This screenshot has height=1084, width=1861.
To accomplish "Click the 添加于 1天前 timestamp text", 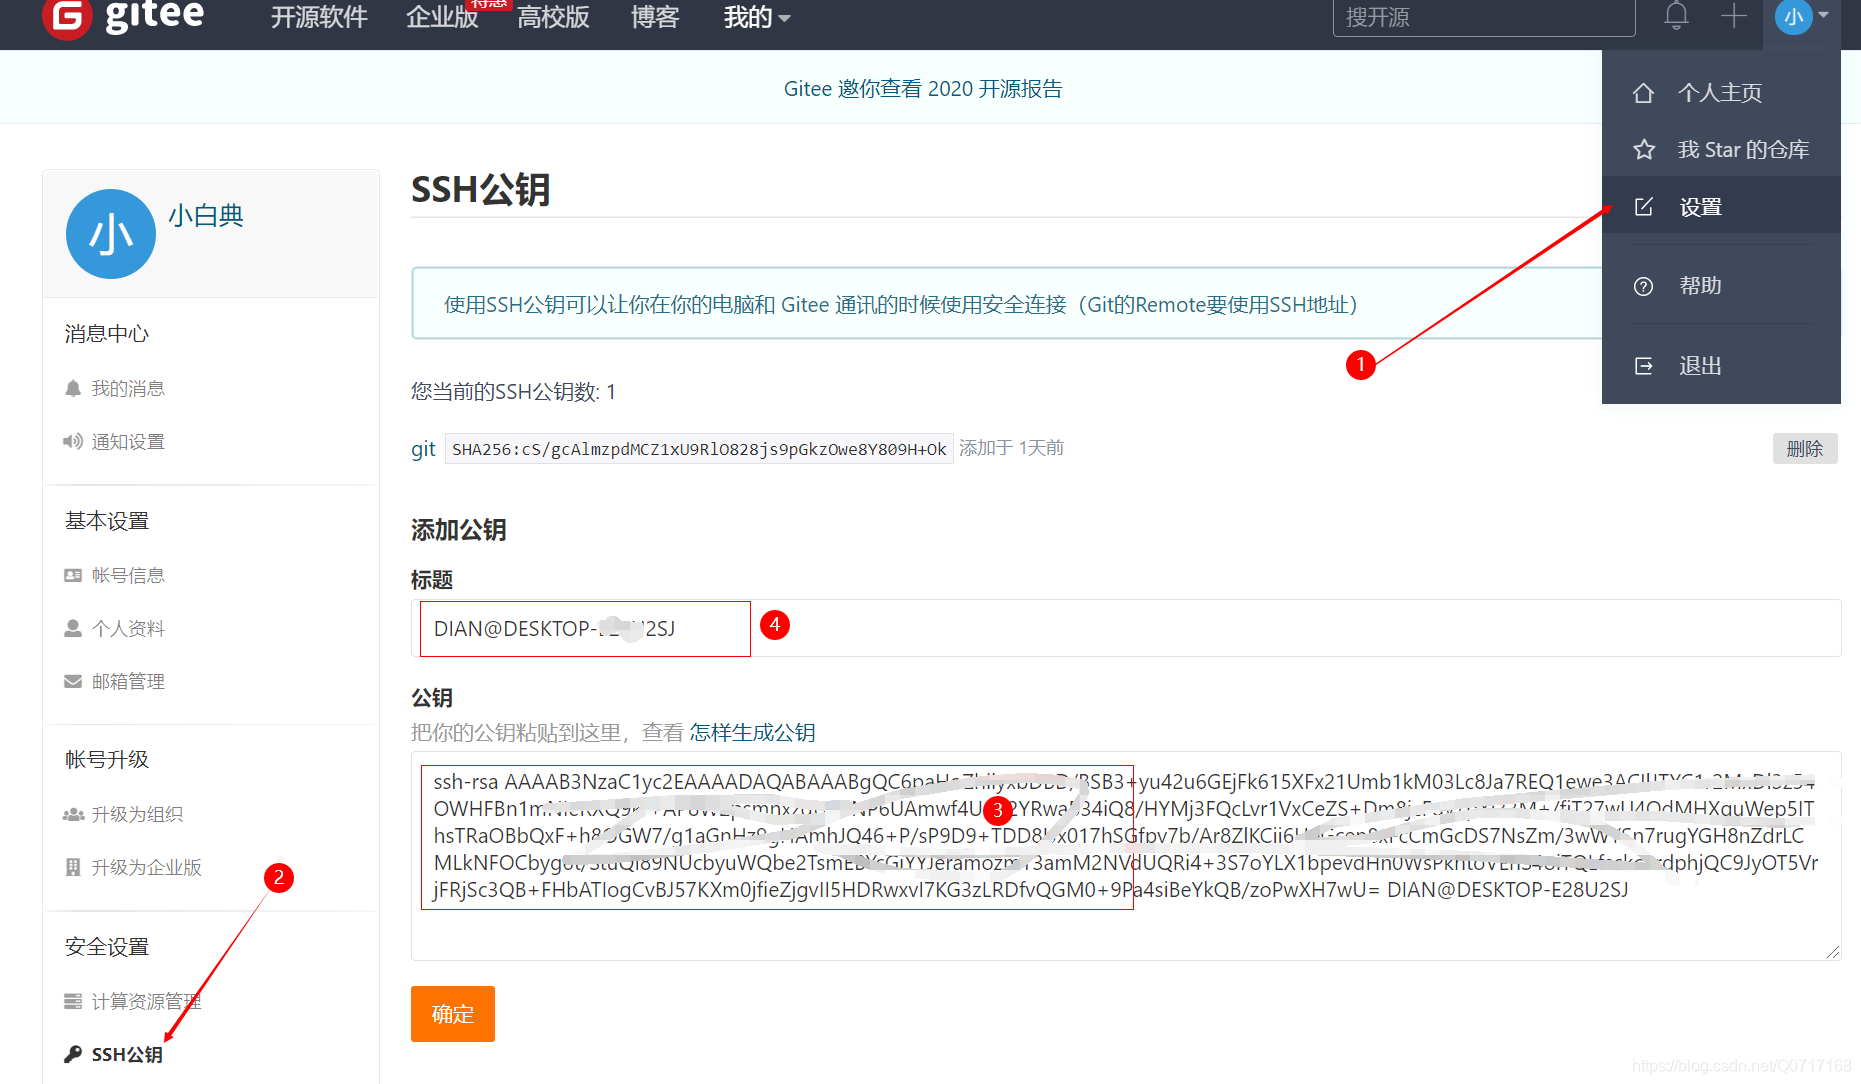I will pos(1011,448).
